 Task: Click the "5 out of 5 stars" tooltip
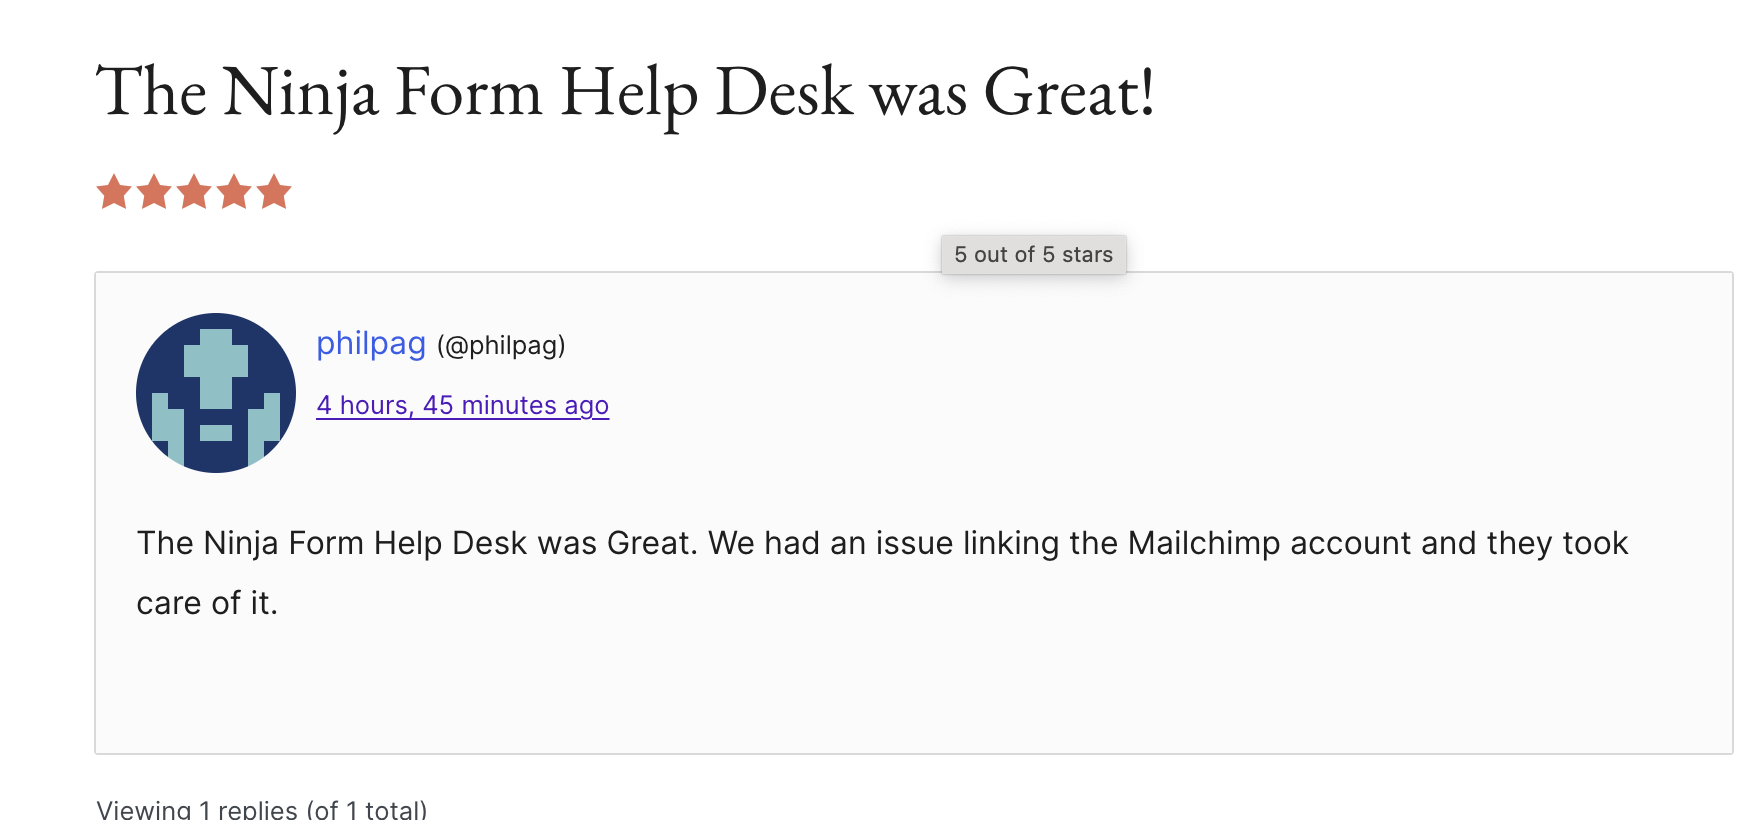pos(1033,255)
